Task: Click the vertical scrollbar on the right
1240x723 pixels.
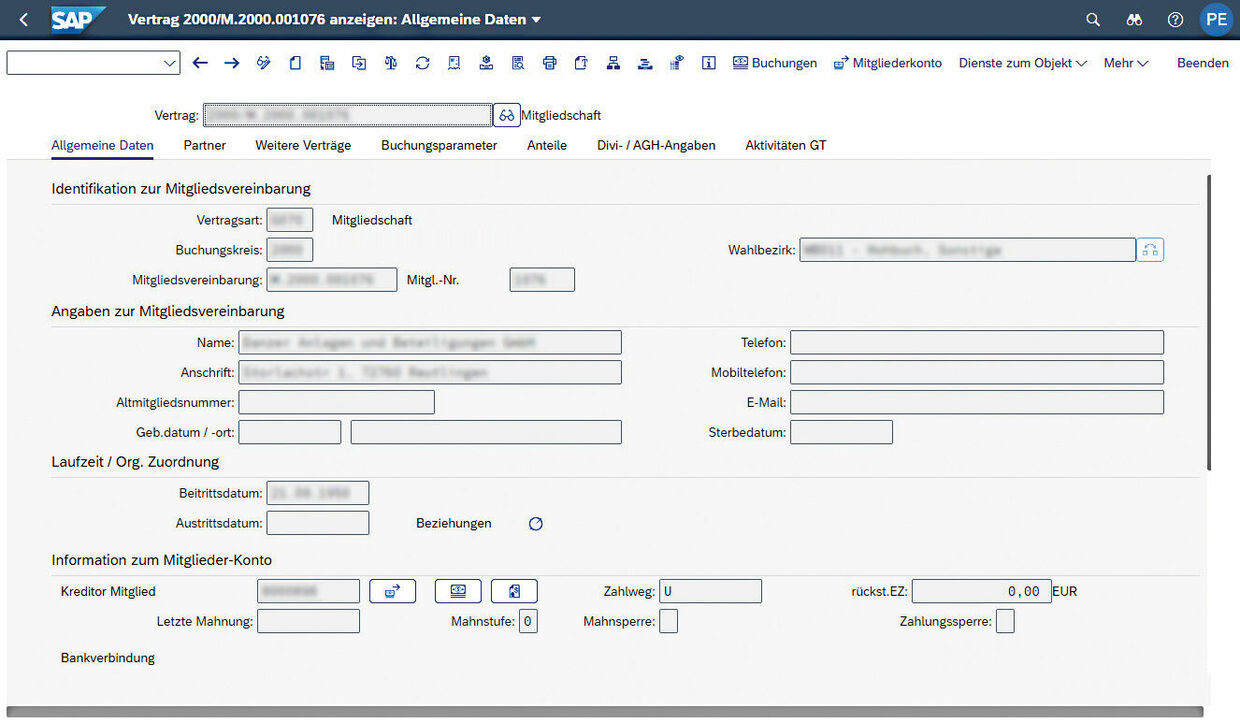Action: coord(1210,320)
